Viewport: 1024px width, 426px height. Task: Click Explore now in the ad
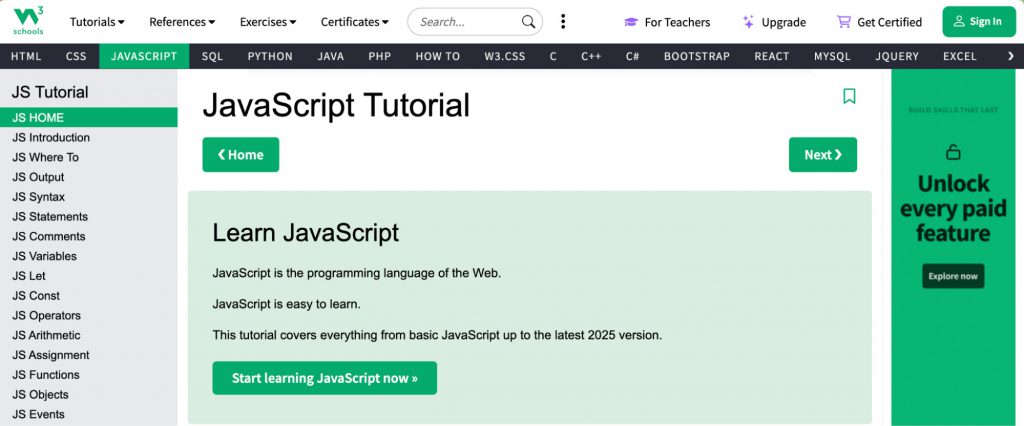tap(953, 276)
